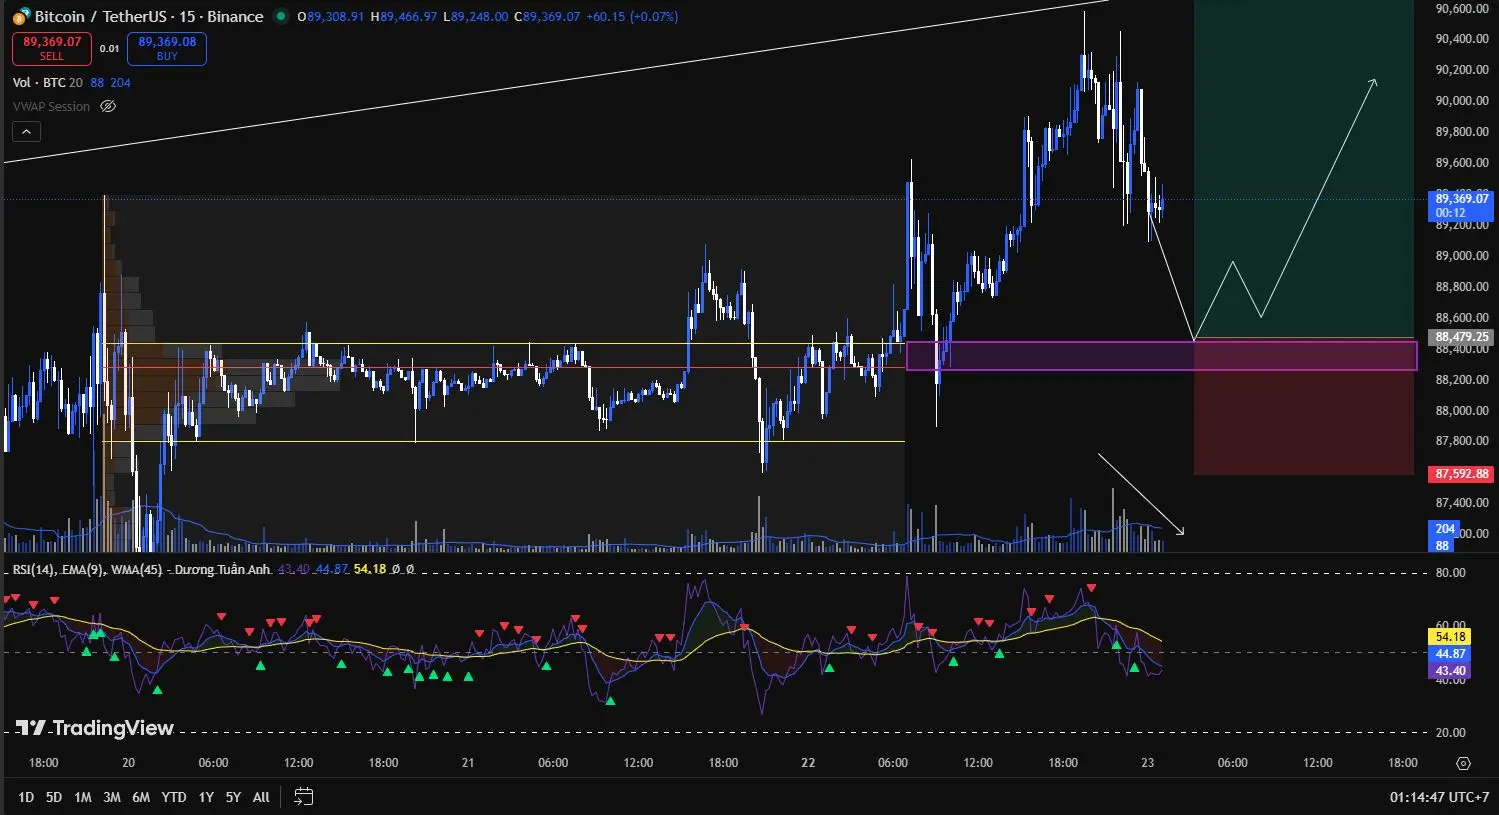The height and width of the screenshot is (815, 1499).
Task: Click the green market status dot
Action: pos(281,16)
